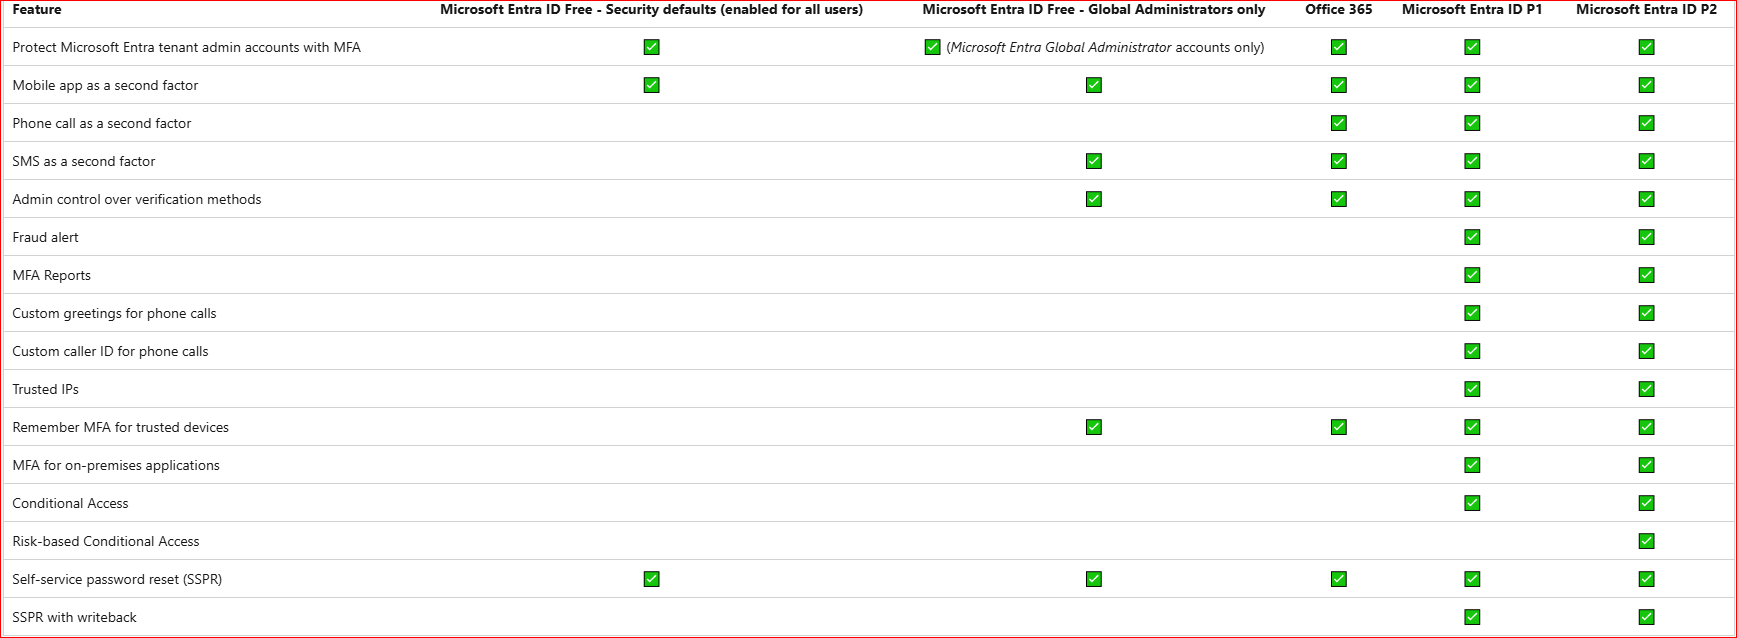Viewport: 1737px width, 638px height.
Task: Click Office 365 checkmark for Remember MFA for trusted devices
Action: 1339,427
